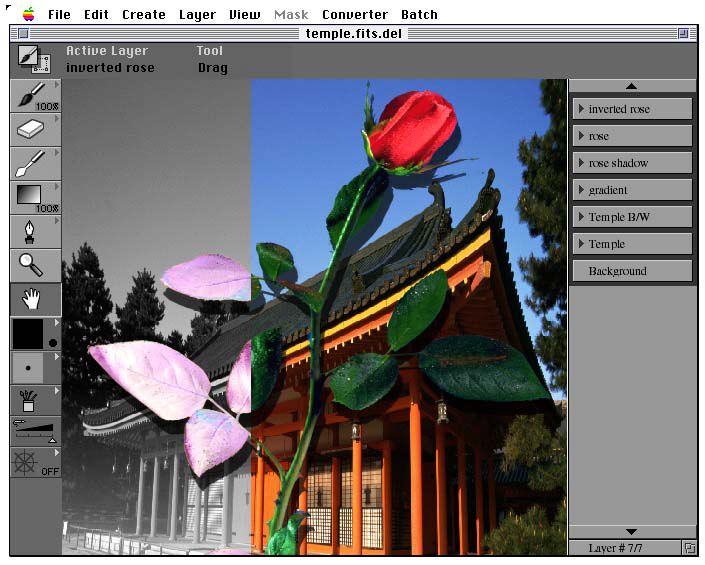
Task: Open the Create menu
Action: pyautogui.click(x=144, y=15)
